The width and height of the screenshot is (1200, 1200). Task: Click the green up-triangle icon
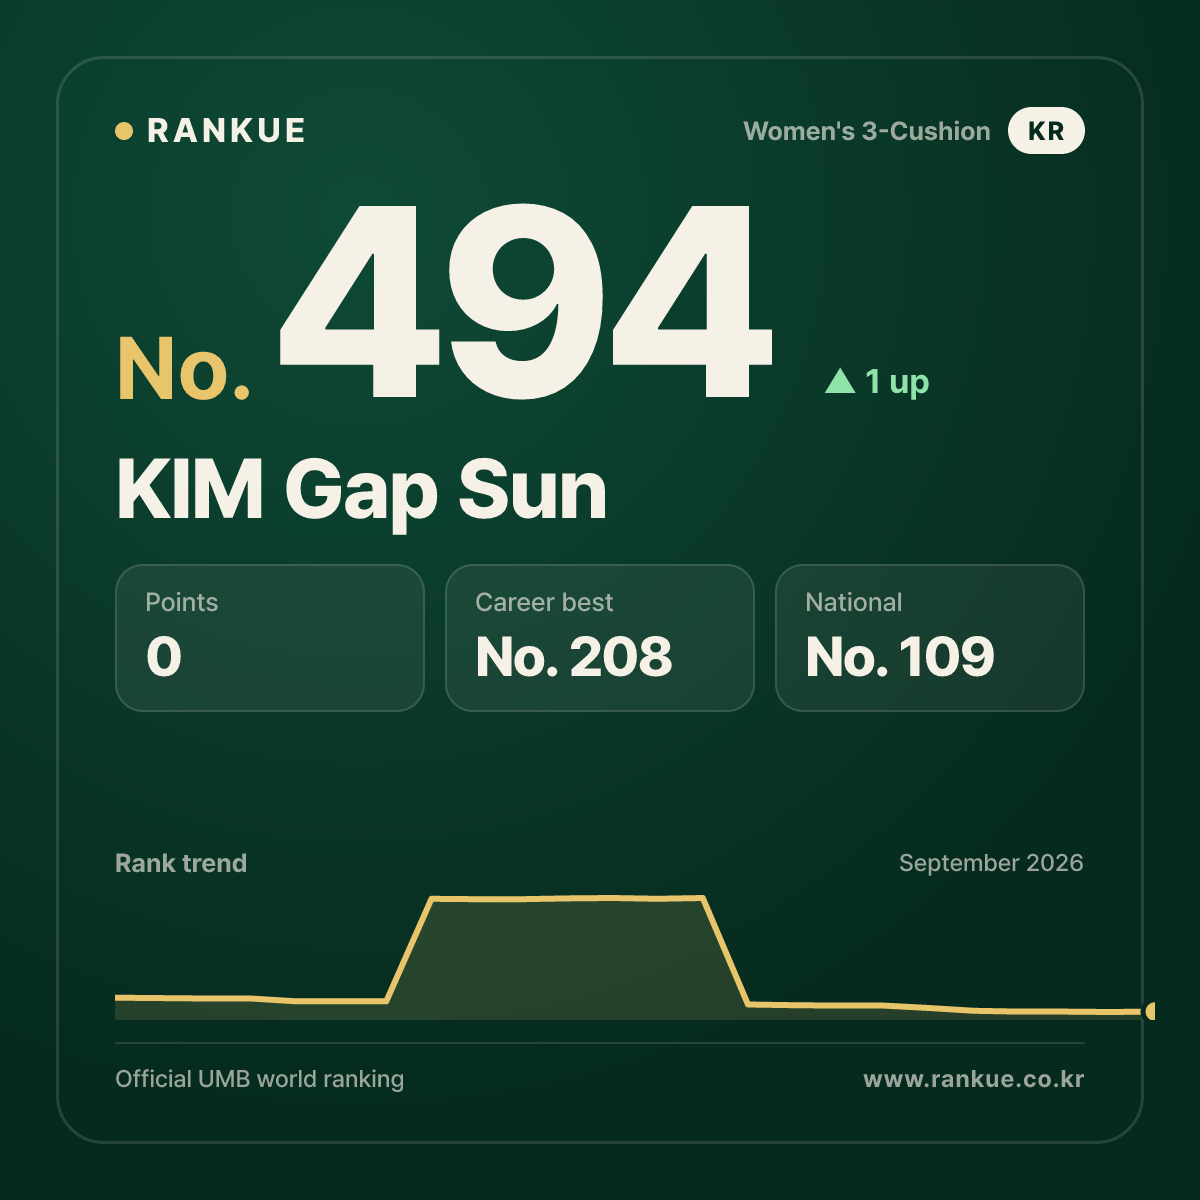840,381
